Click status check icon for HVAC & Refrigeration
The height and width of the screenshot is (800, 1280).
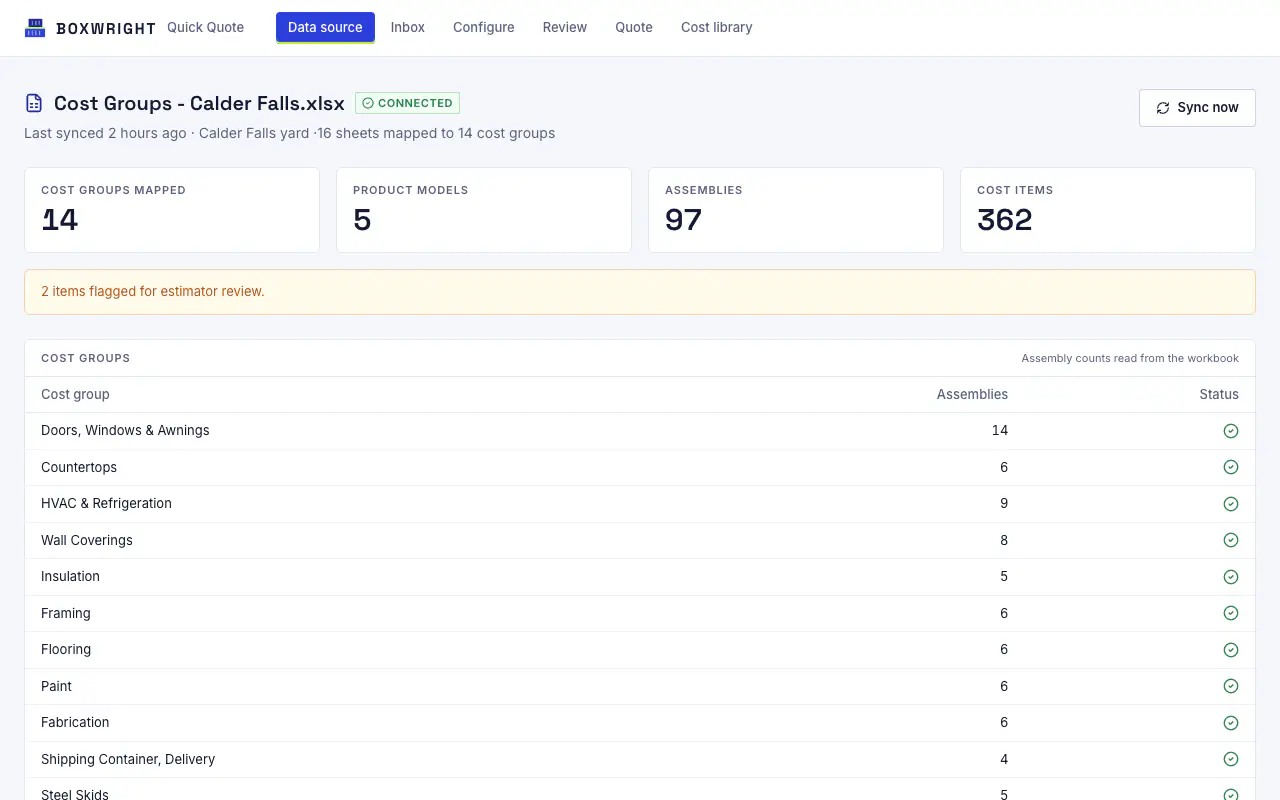(1231, 504)
